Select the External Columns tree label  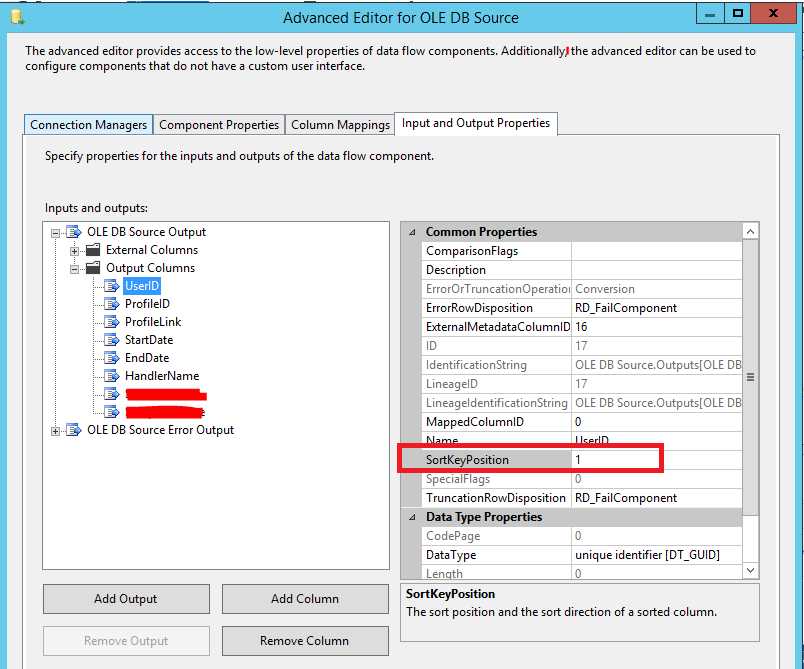tap(152, 250)
